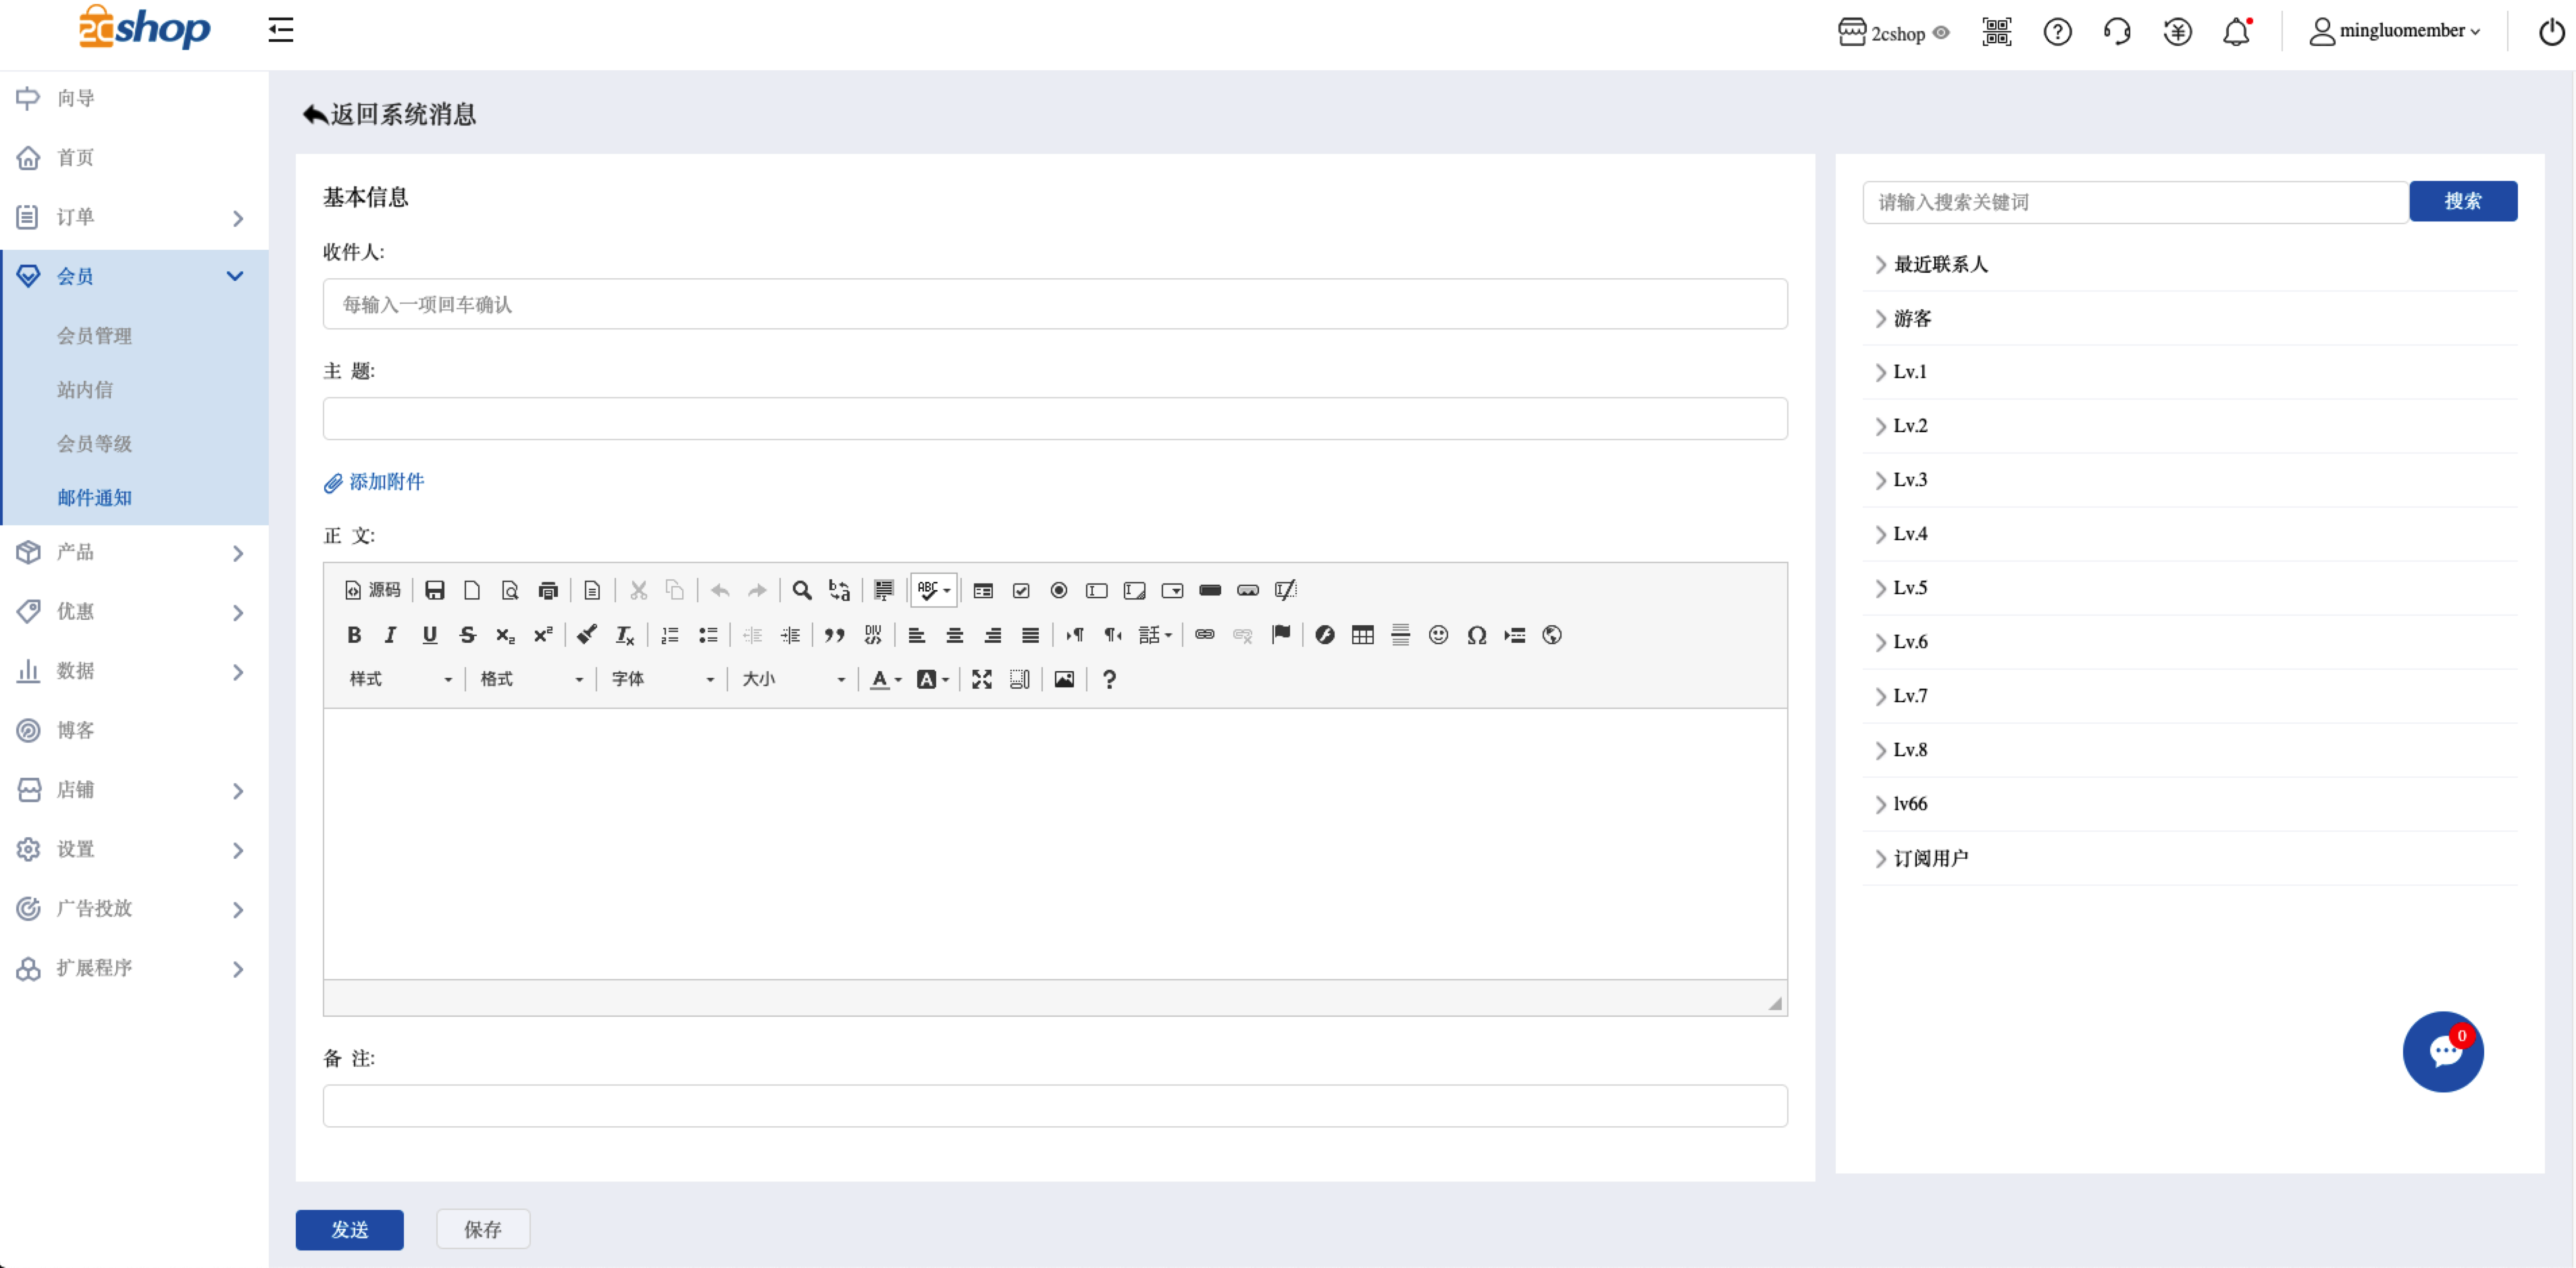This screenshot has width=2576, height=1268.
Task: Click the 搜索 search button
Action: (x=2462, y=201)
